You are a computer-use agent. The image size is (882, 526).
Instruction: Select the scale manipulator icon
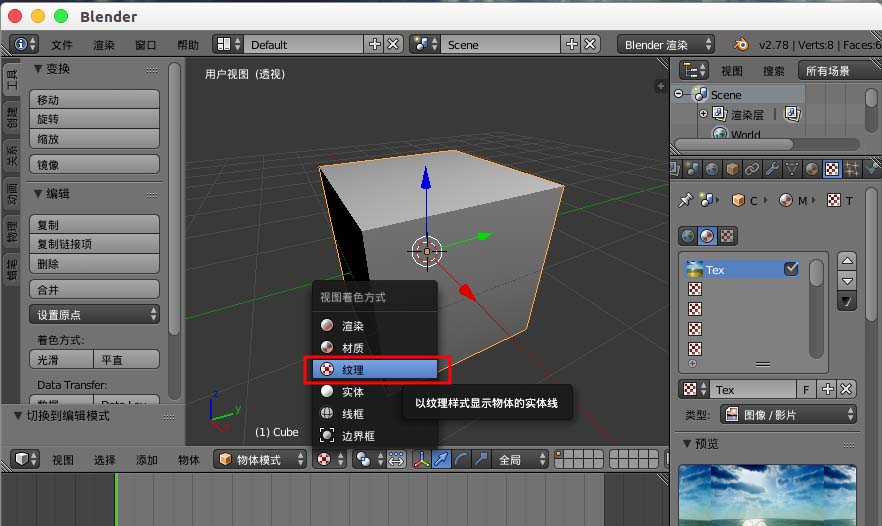pyautogui.click(x=481, y=460)
